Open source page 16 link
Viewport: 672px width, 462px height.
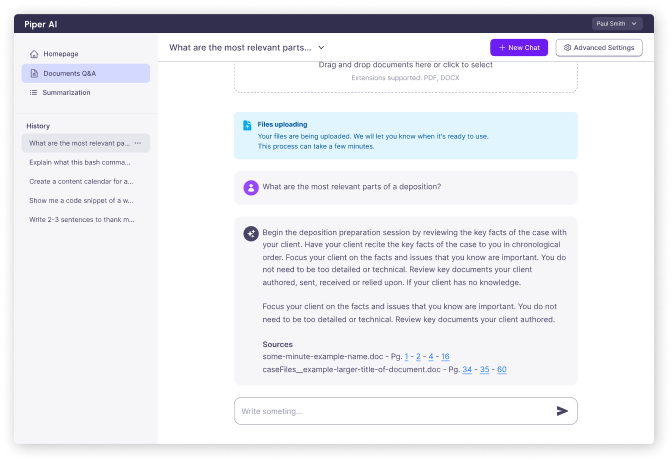click(x=445, y=357)
